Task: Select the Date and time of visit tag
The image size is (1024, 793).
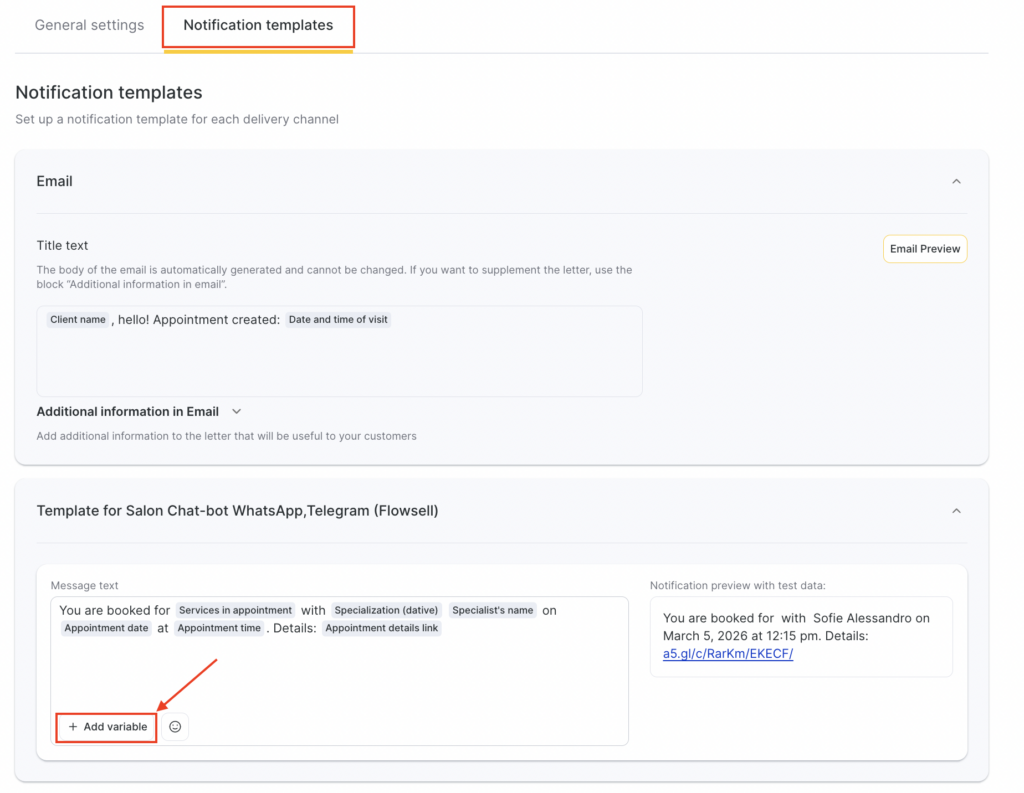Action: pyautogui.click(x=338, y=320)
